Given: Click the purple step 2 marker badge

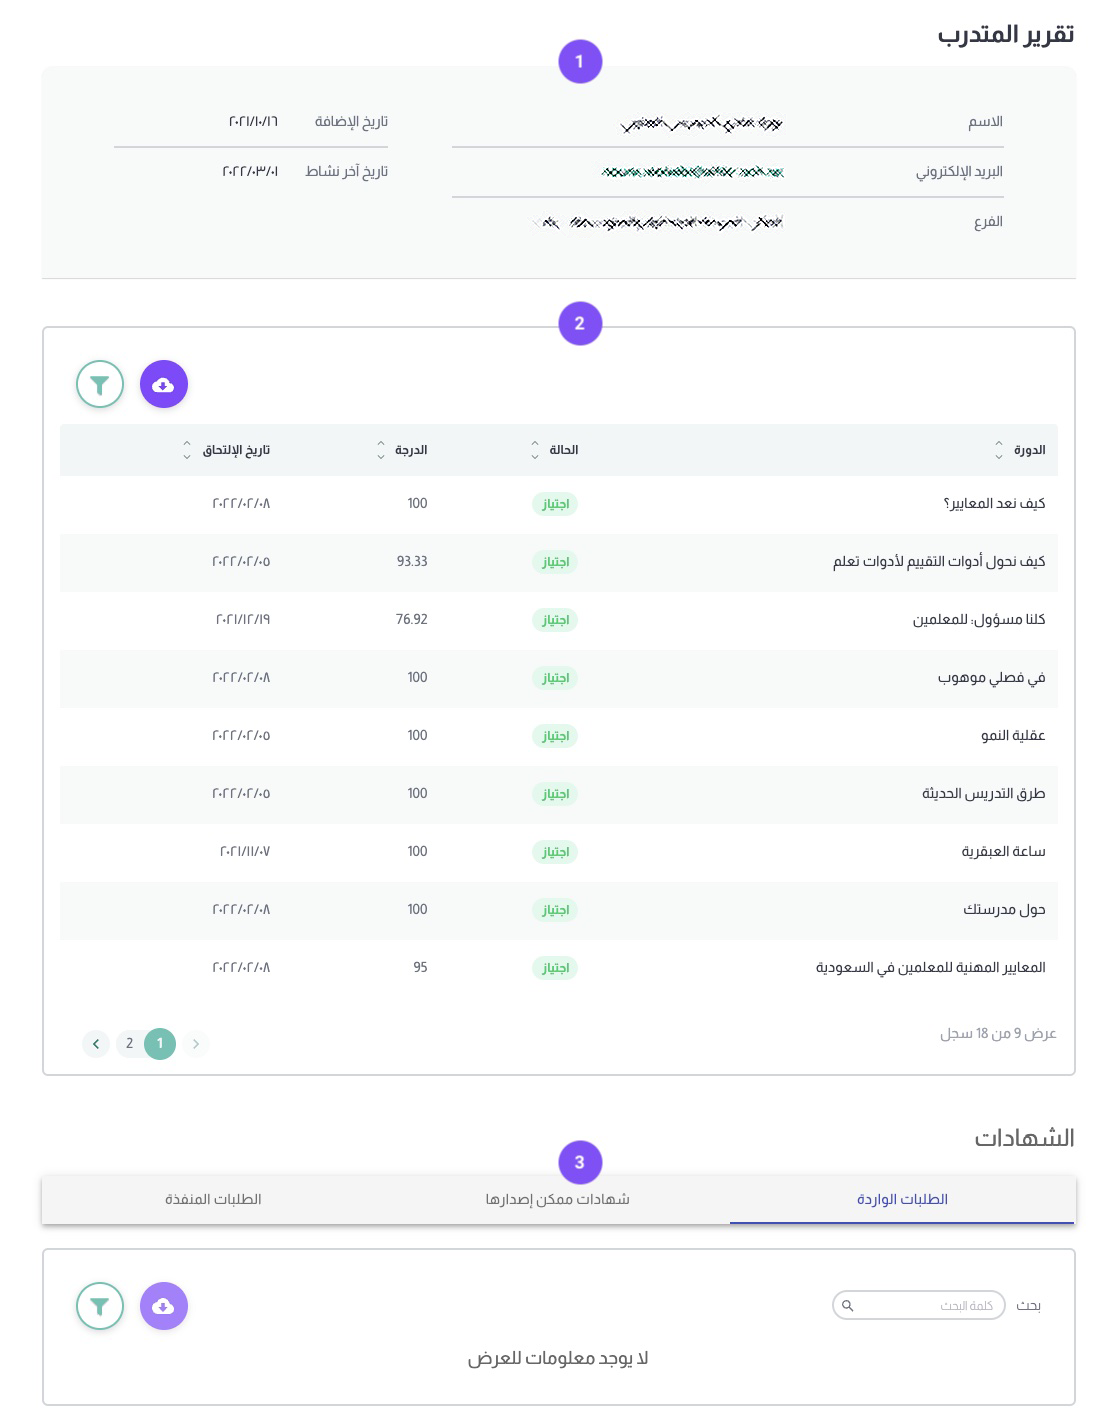Looking at the screenshot, I should pyautogui.click(x=580, y=323).
